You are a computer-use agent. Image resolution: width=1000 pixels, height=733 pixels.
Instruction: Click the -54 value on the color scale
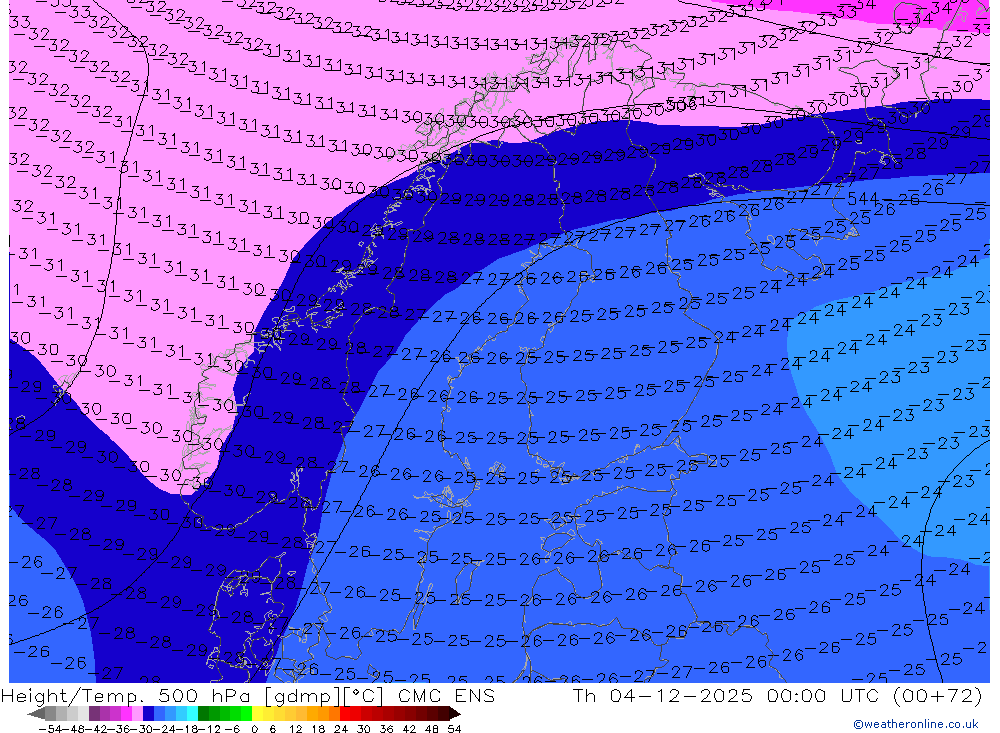[50, 729]
